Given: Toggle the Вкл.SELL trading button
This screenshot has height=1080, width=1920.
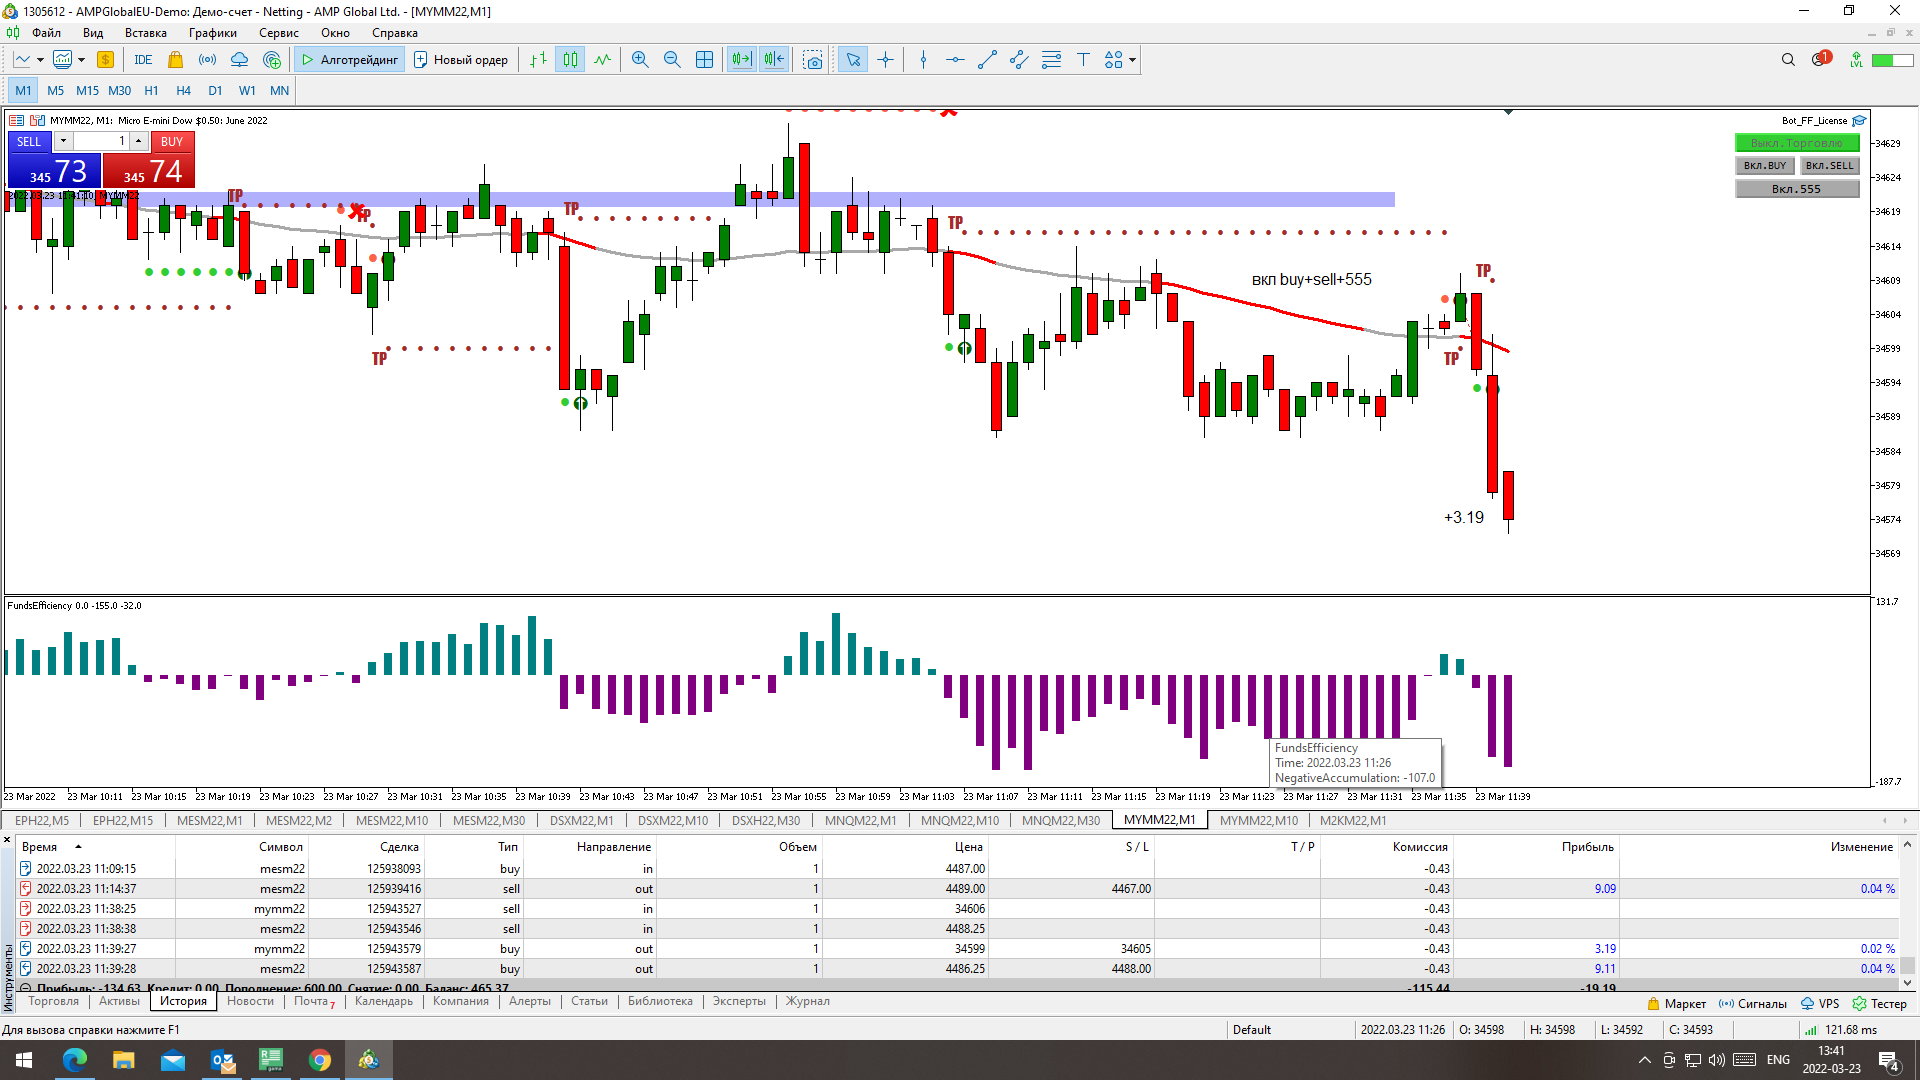Looking at the screenshot, I should click(1829, 166).
